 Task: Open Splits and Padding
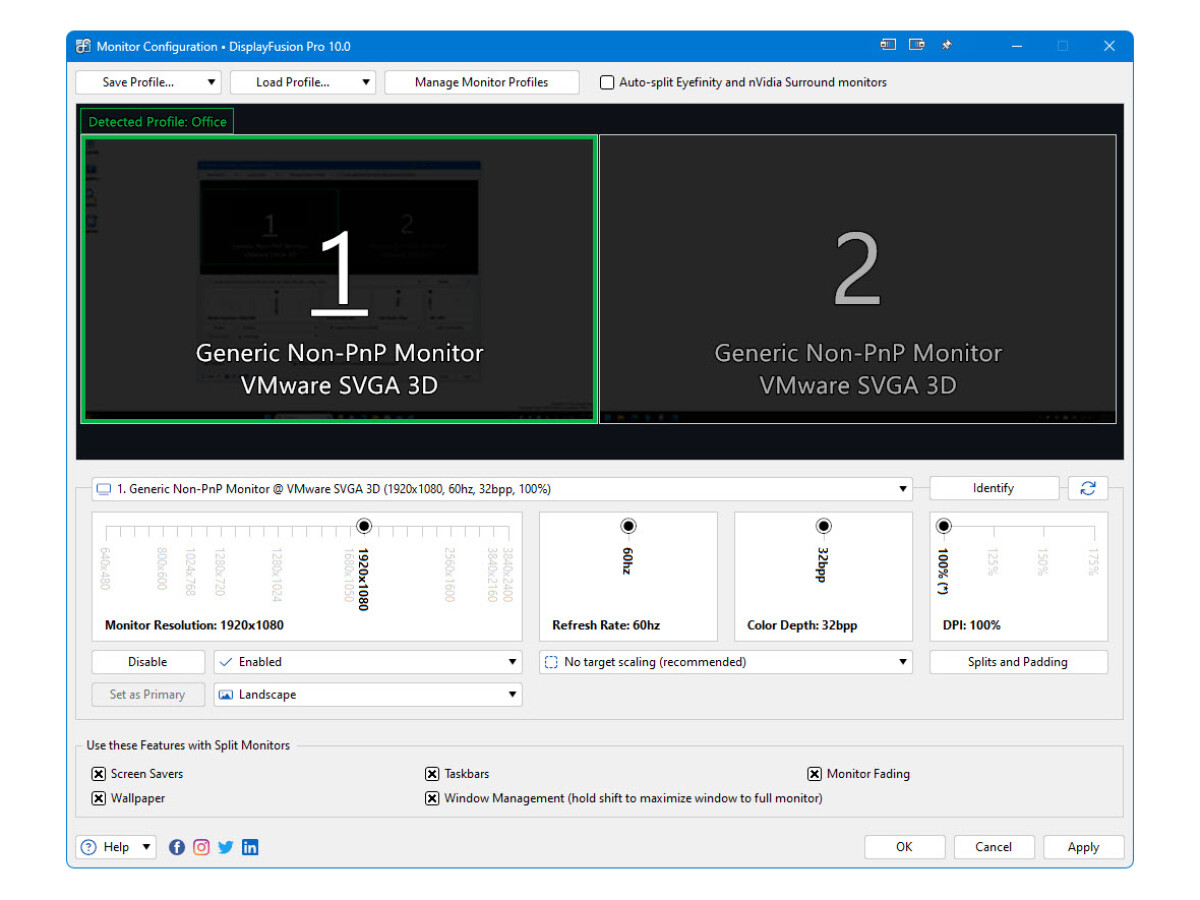[x=1018, y=662]
